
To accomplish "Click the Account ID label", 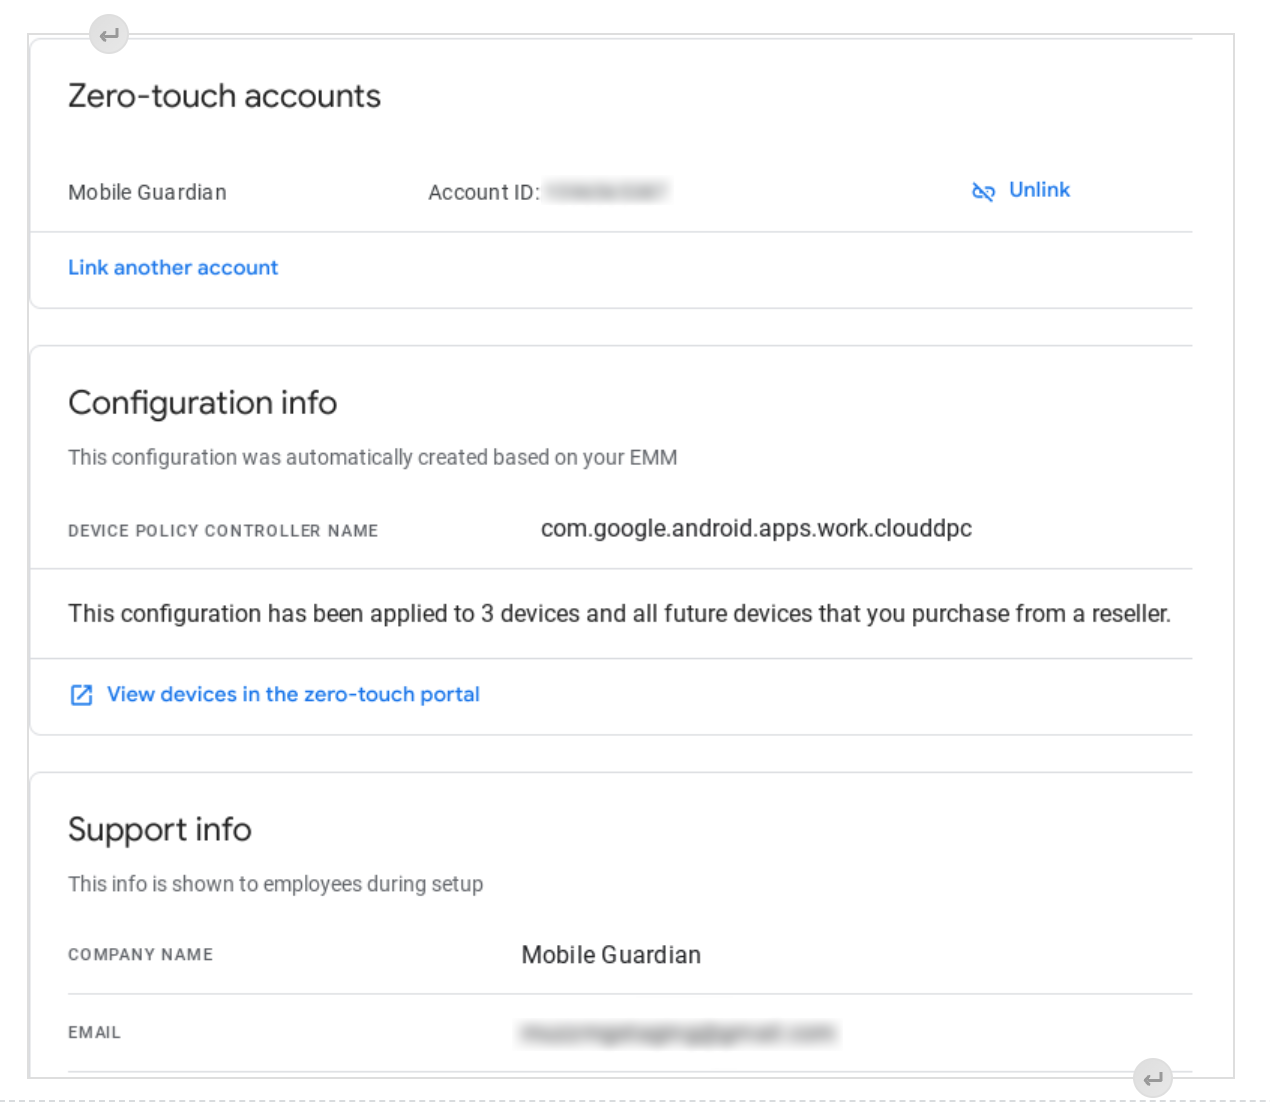I will (483, 192).
